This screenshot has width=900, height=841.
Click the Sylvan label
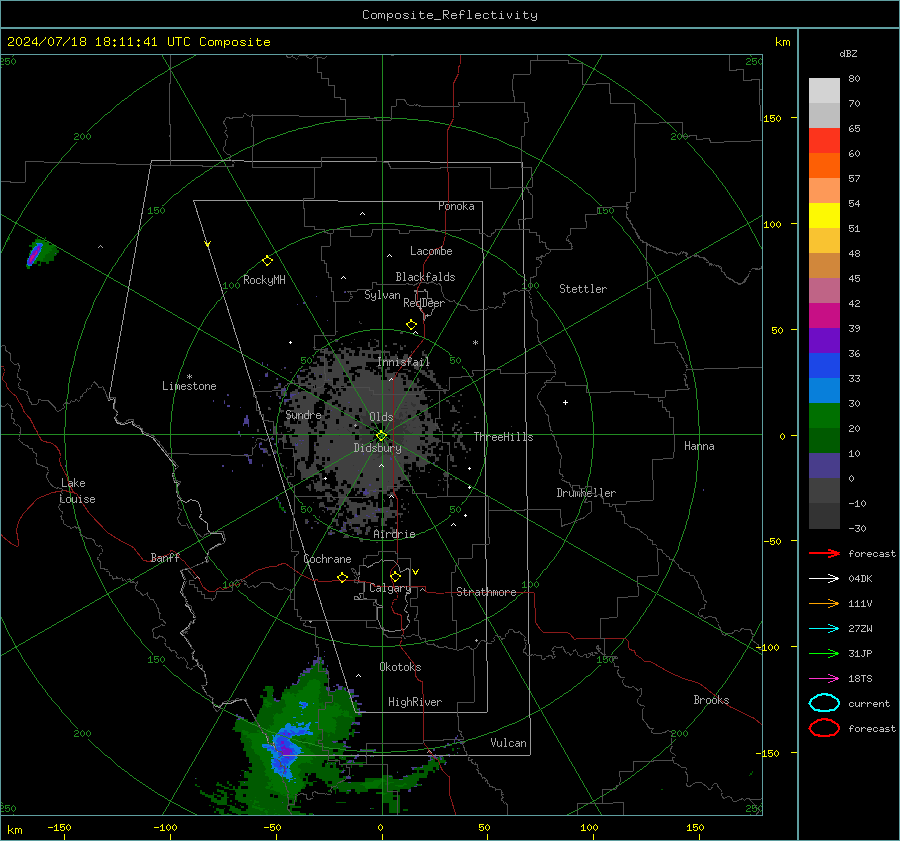coord(382,295)
